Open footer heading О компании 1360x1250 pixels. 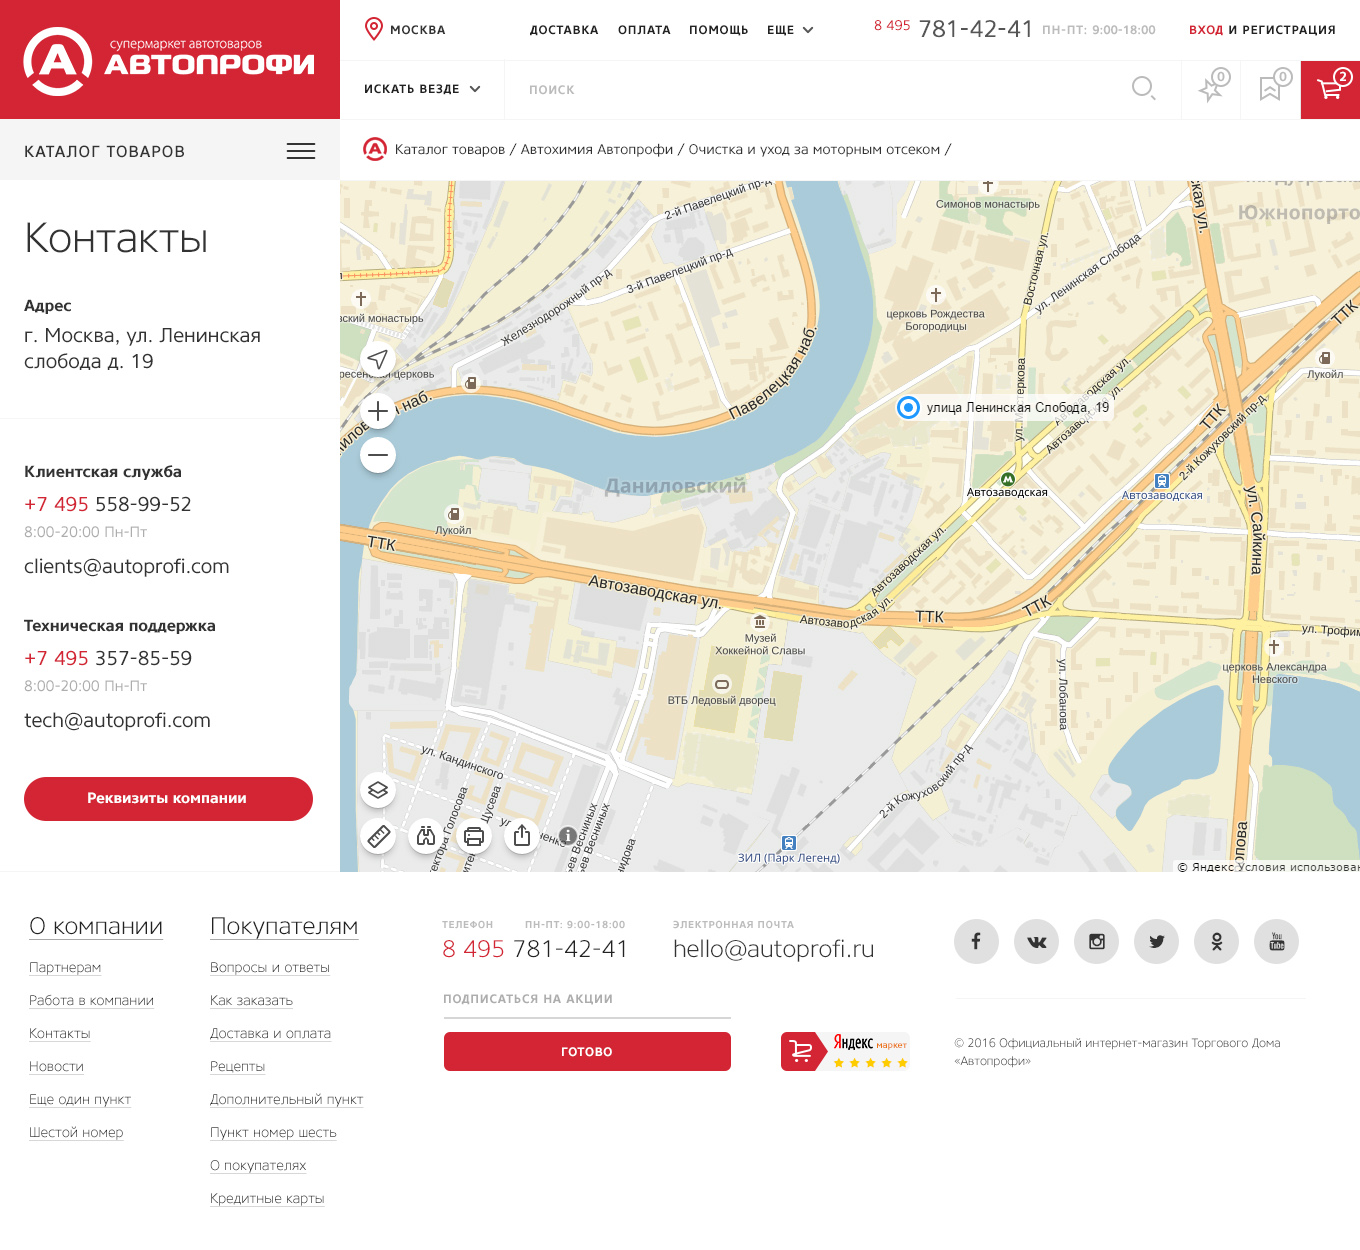click(x=96, y=926)
